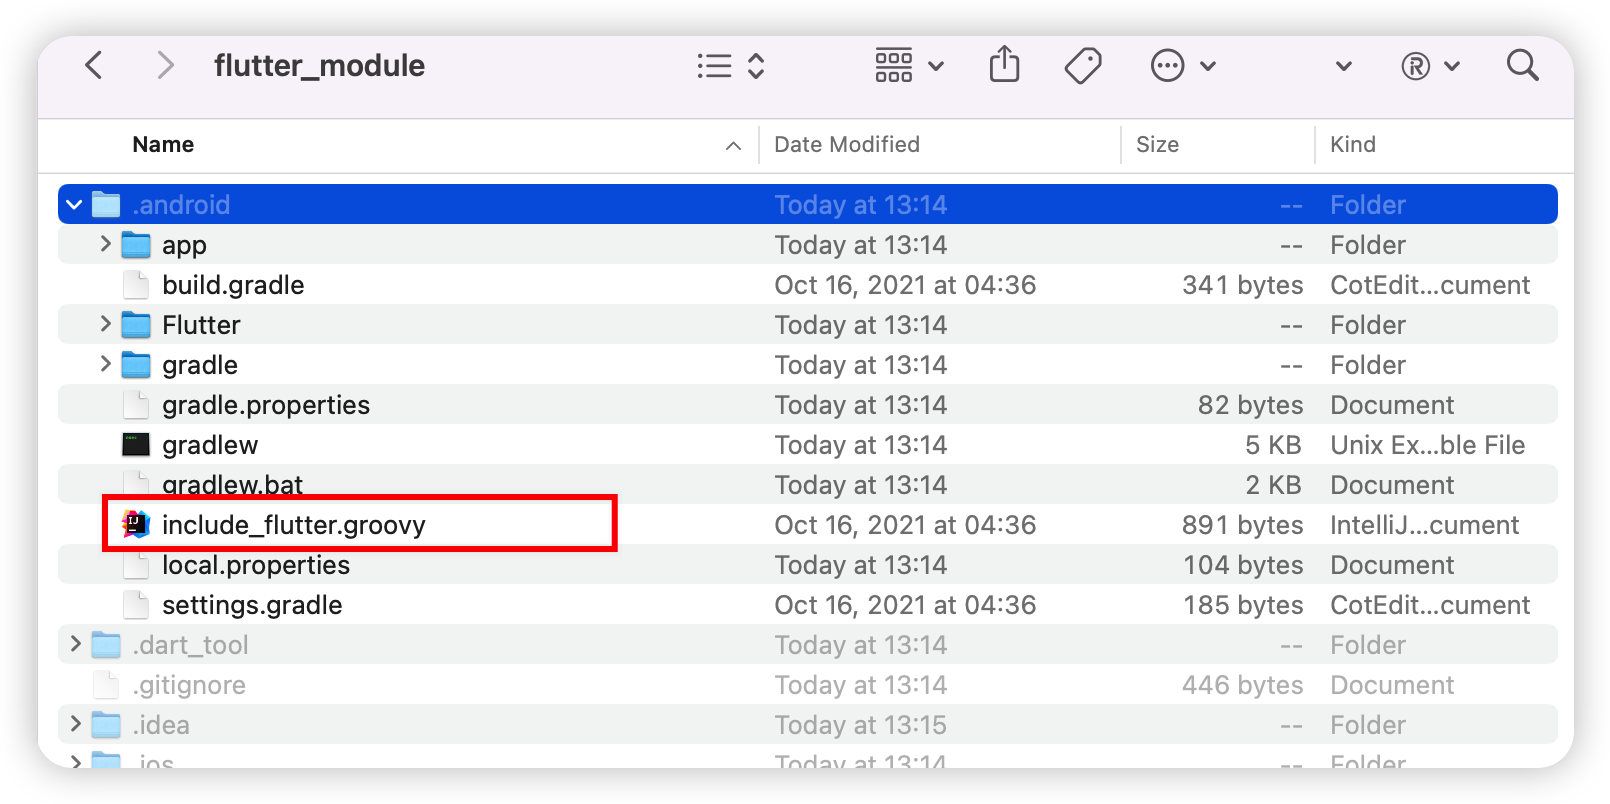
Task: Select the build.gradle file icon
Action: tap(136, 285)
